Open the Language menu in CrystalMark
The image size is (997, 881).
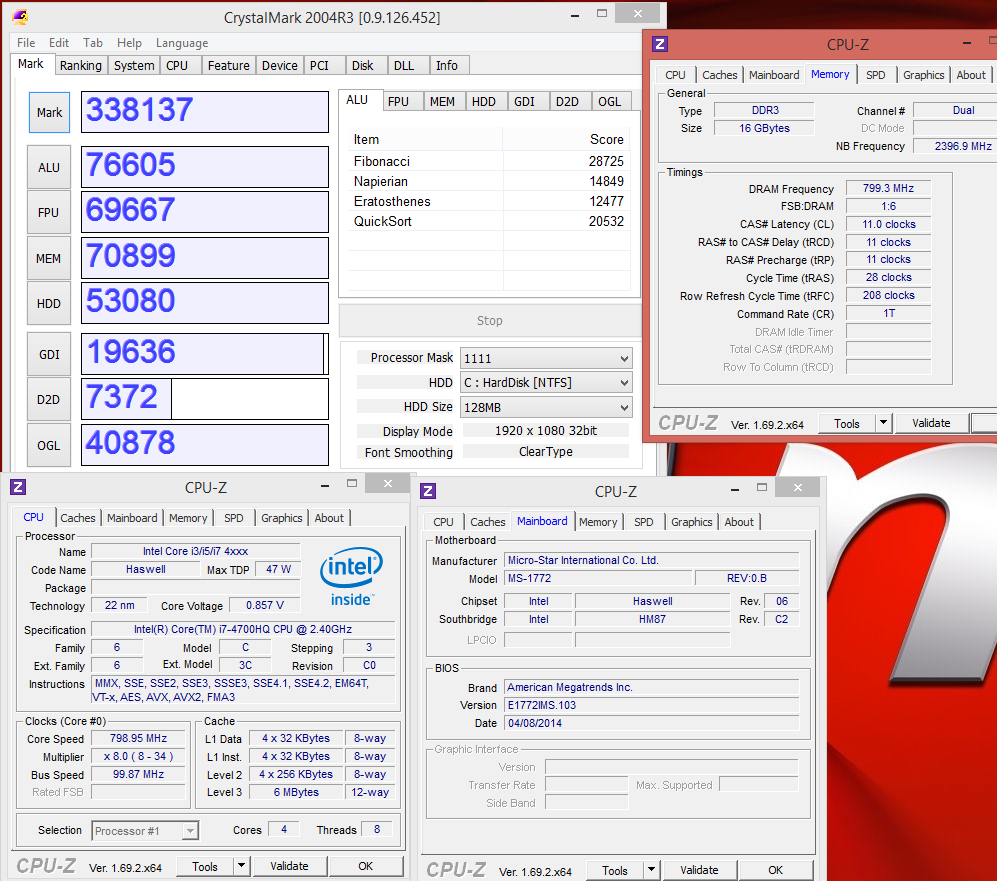coord(182,43)
